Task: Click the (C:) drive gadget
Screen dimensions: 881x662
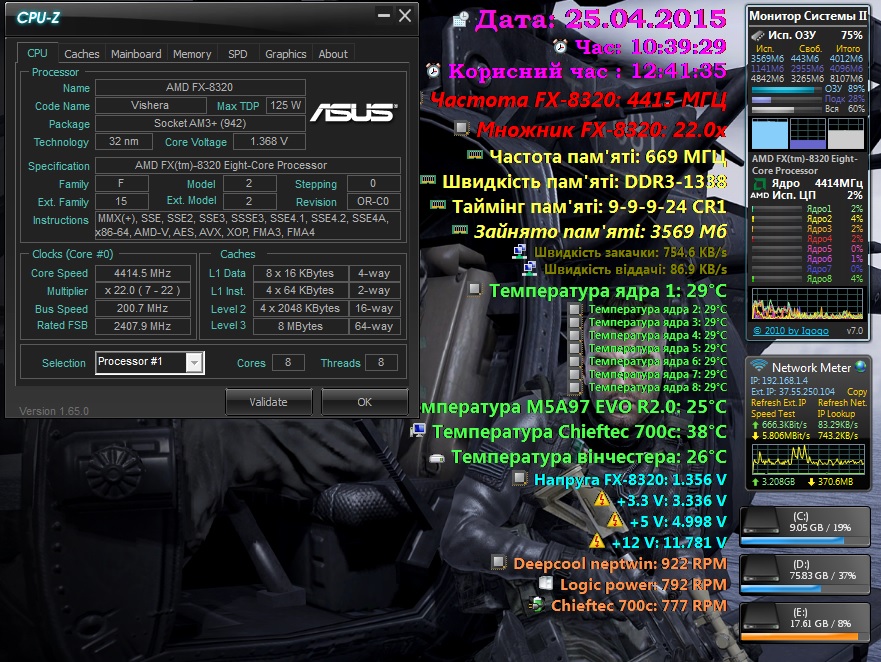Action: (x=805, y=527)
